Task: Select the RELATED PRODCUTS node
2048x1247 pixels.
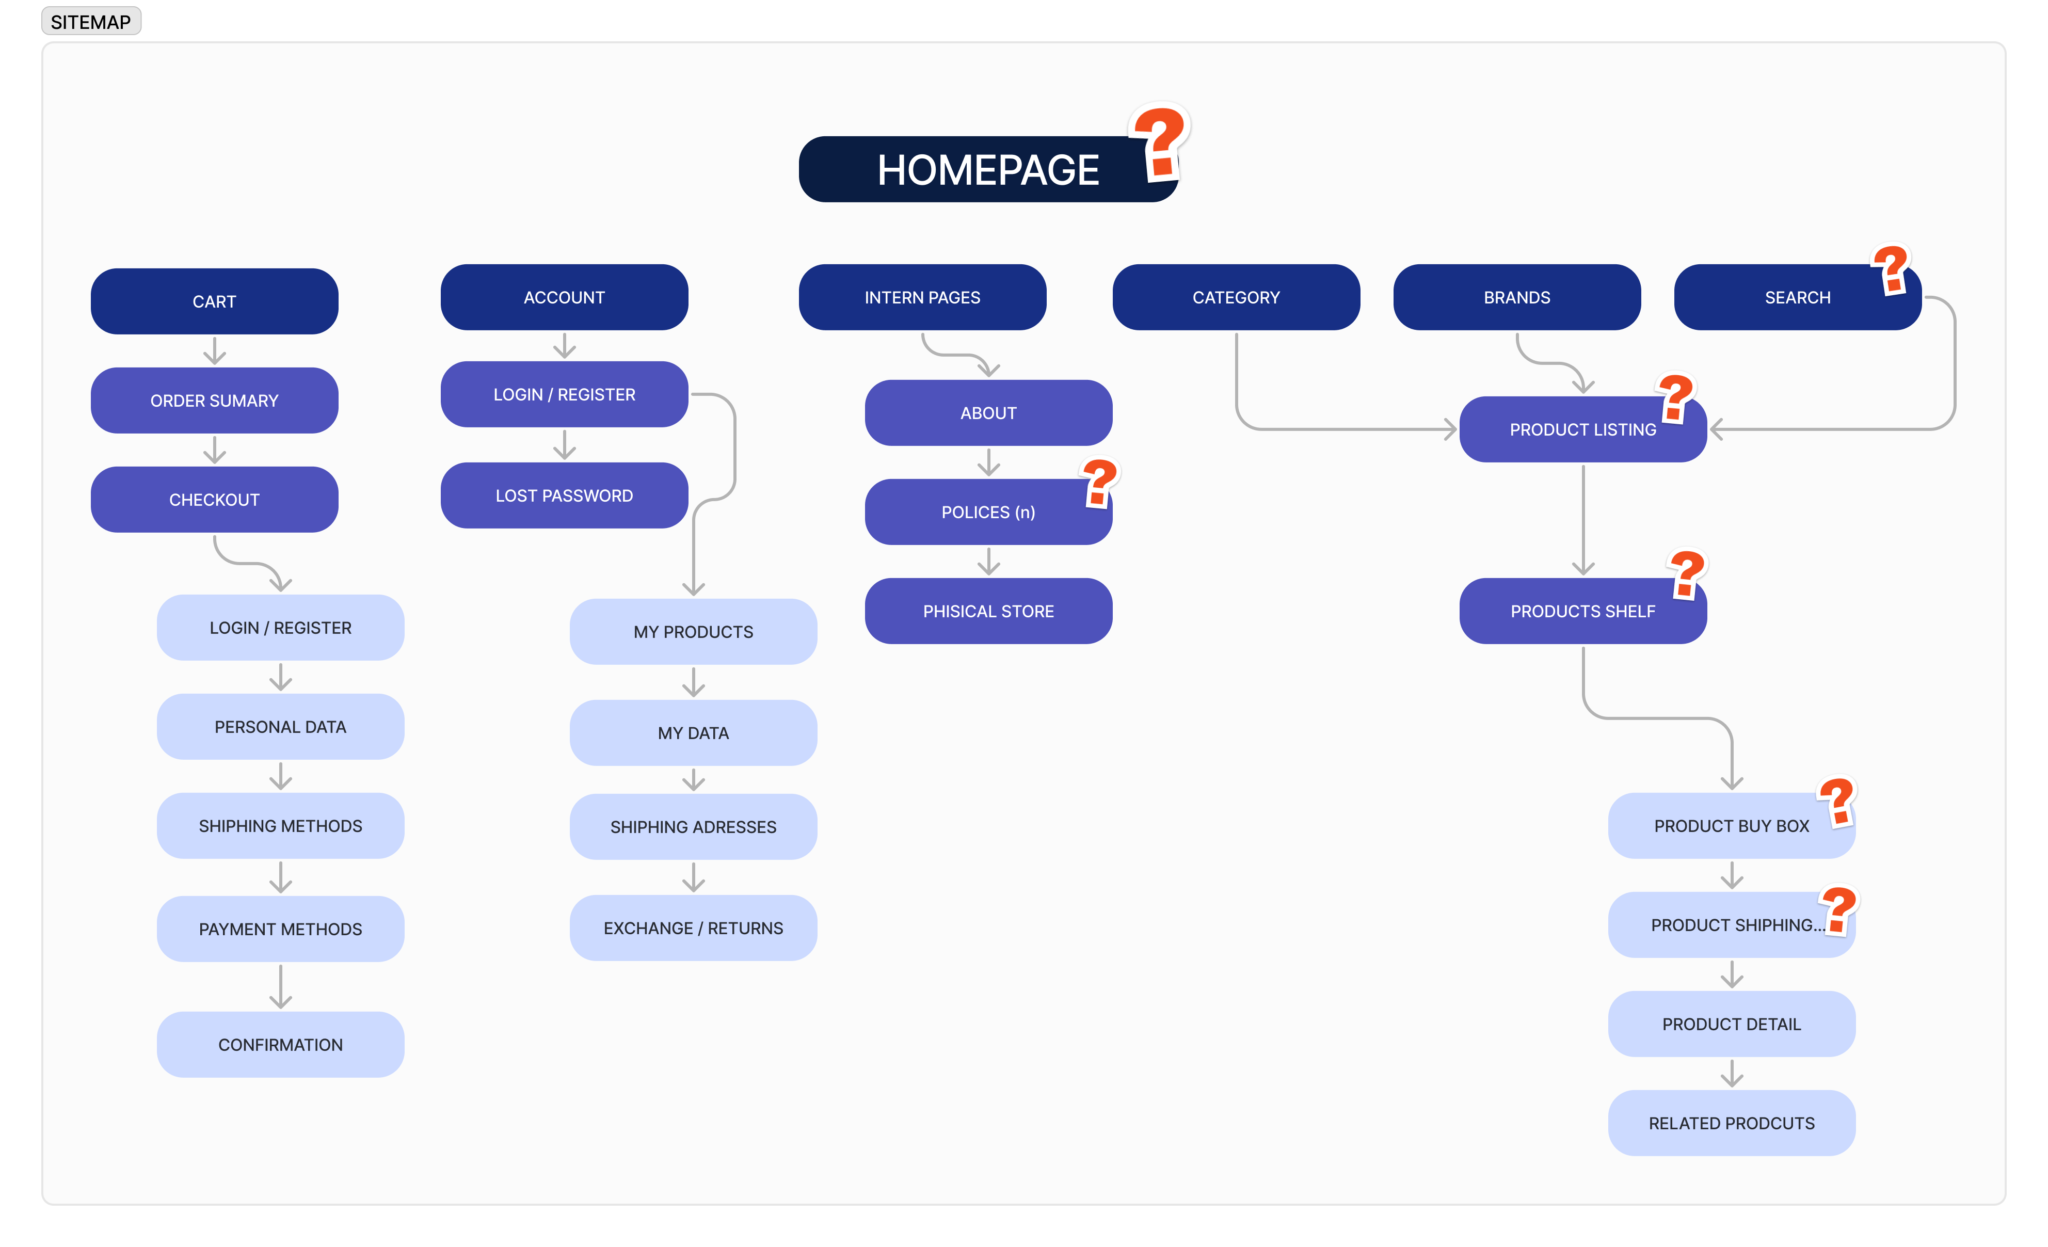Action: coord(1731,1123)
